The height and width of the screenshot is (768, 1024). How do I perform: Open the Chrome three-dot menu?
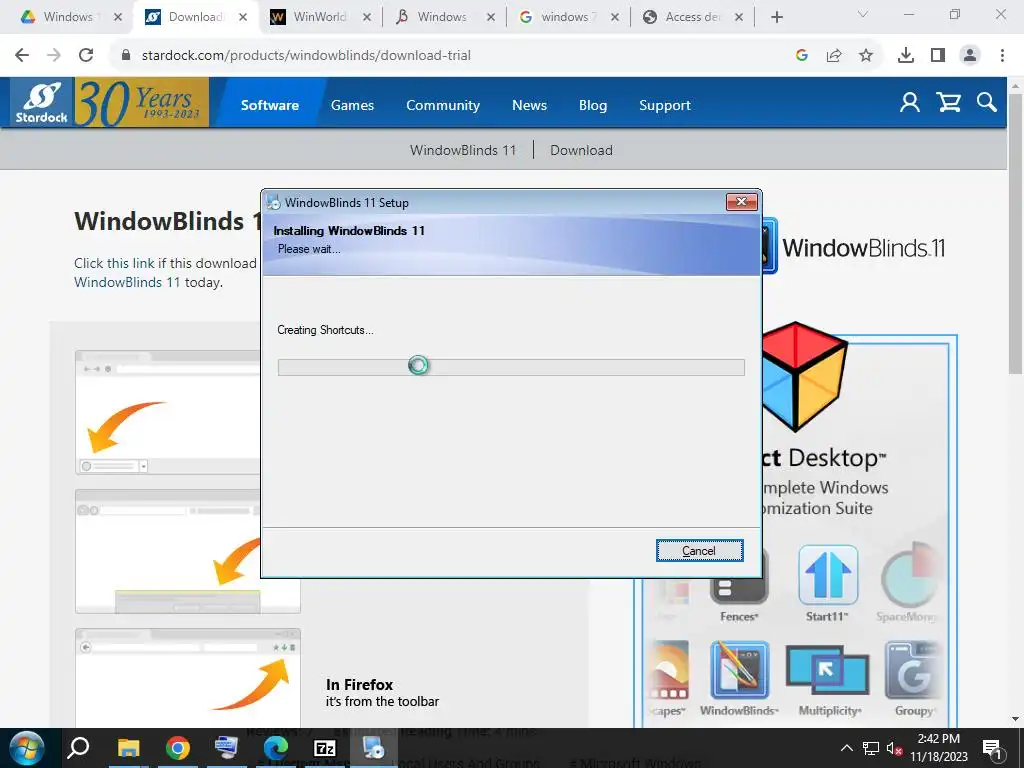(1002, 56)
